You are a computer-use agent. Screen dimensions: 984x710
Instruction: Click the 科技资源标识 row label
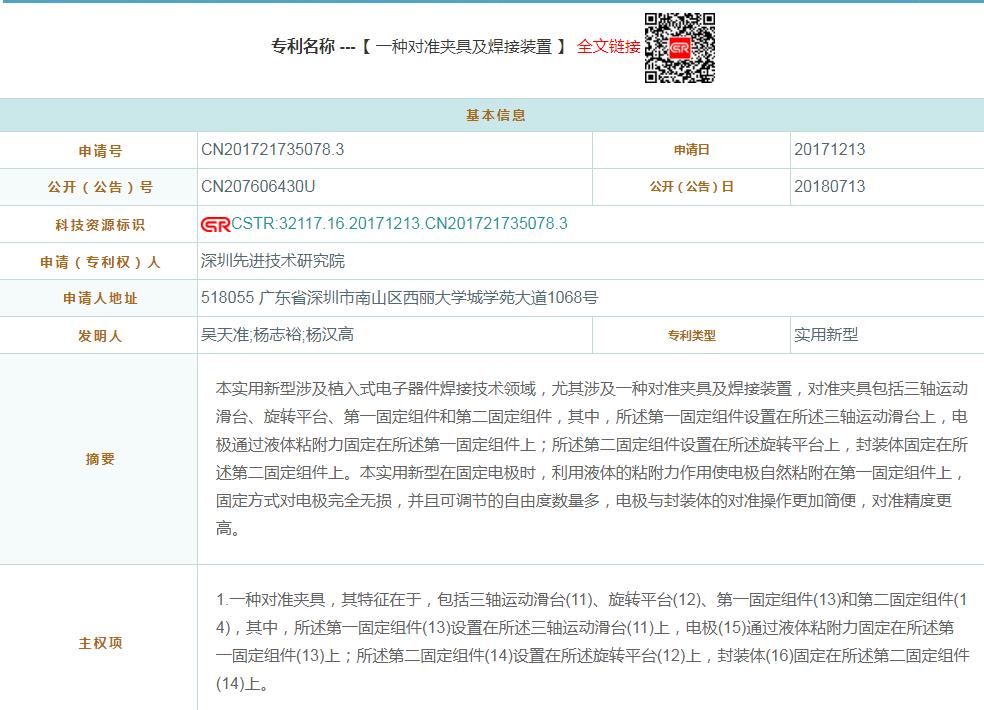pos(99,225)
